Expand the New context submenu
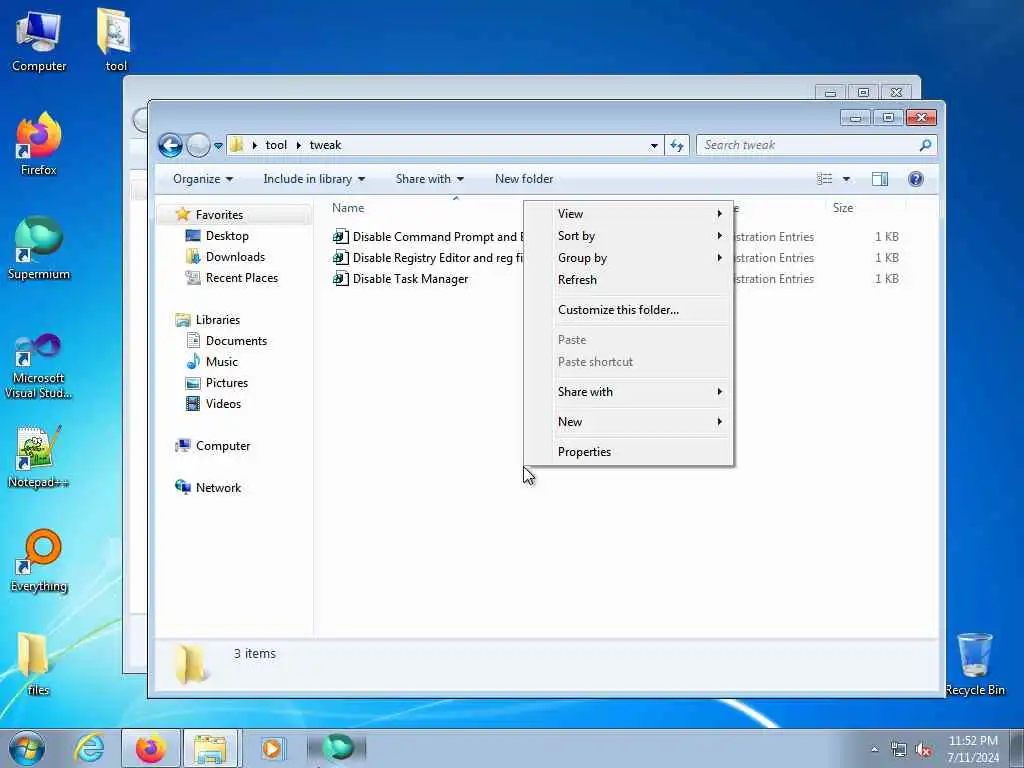The width and height of the screenshot is (1024, 768). [x=628, y=422]
